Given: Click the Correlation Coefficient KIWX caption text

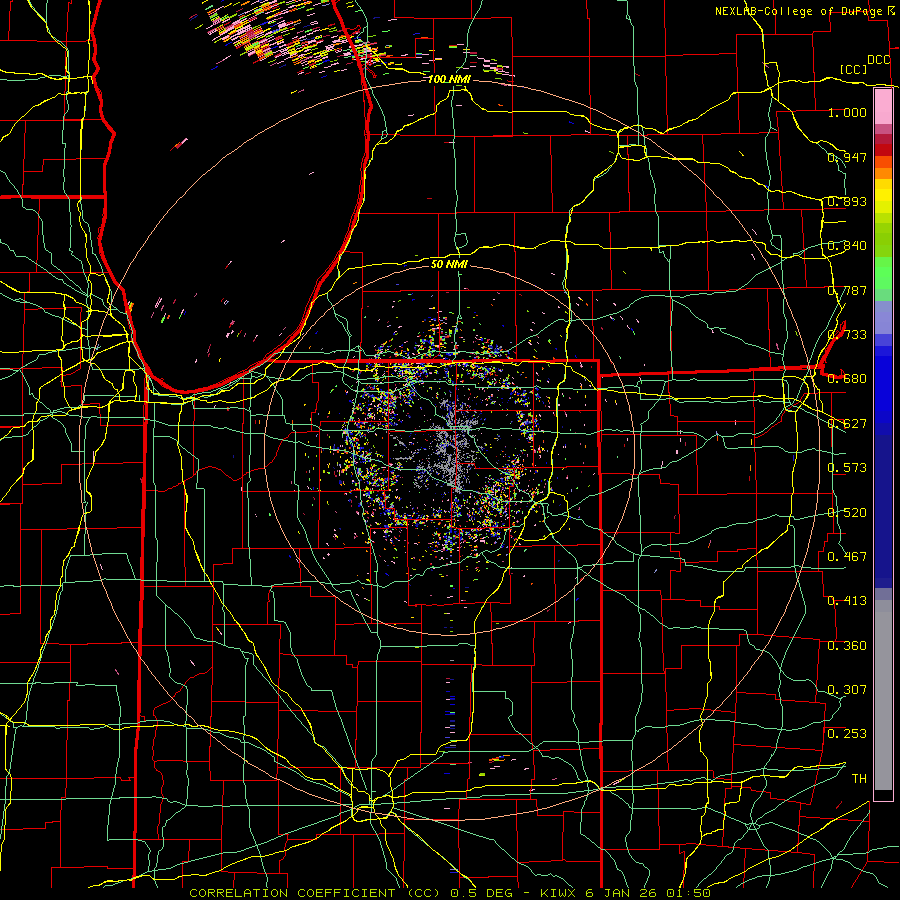Looking at the screenshot, I should (450, 893).
